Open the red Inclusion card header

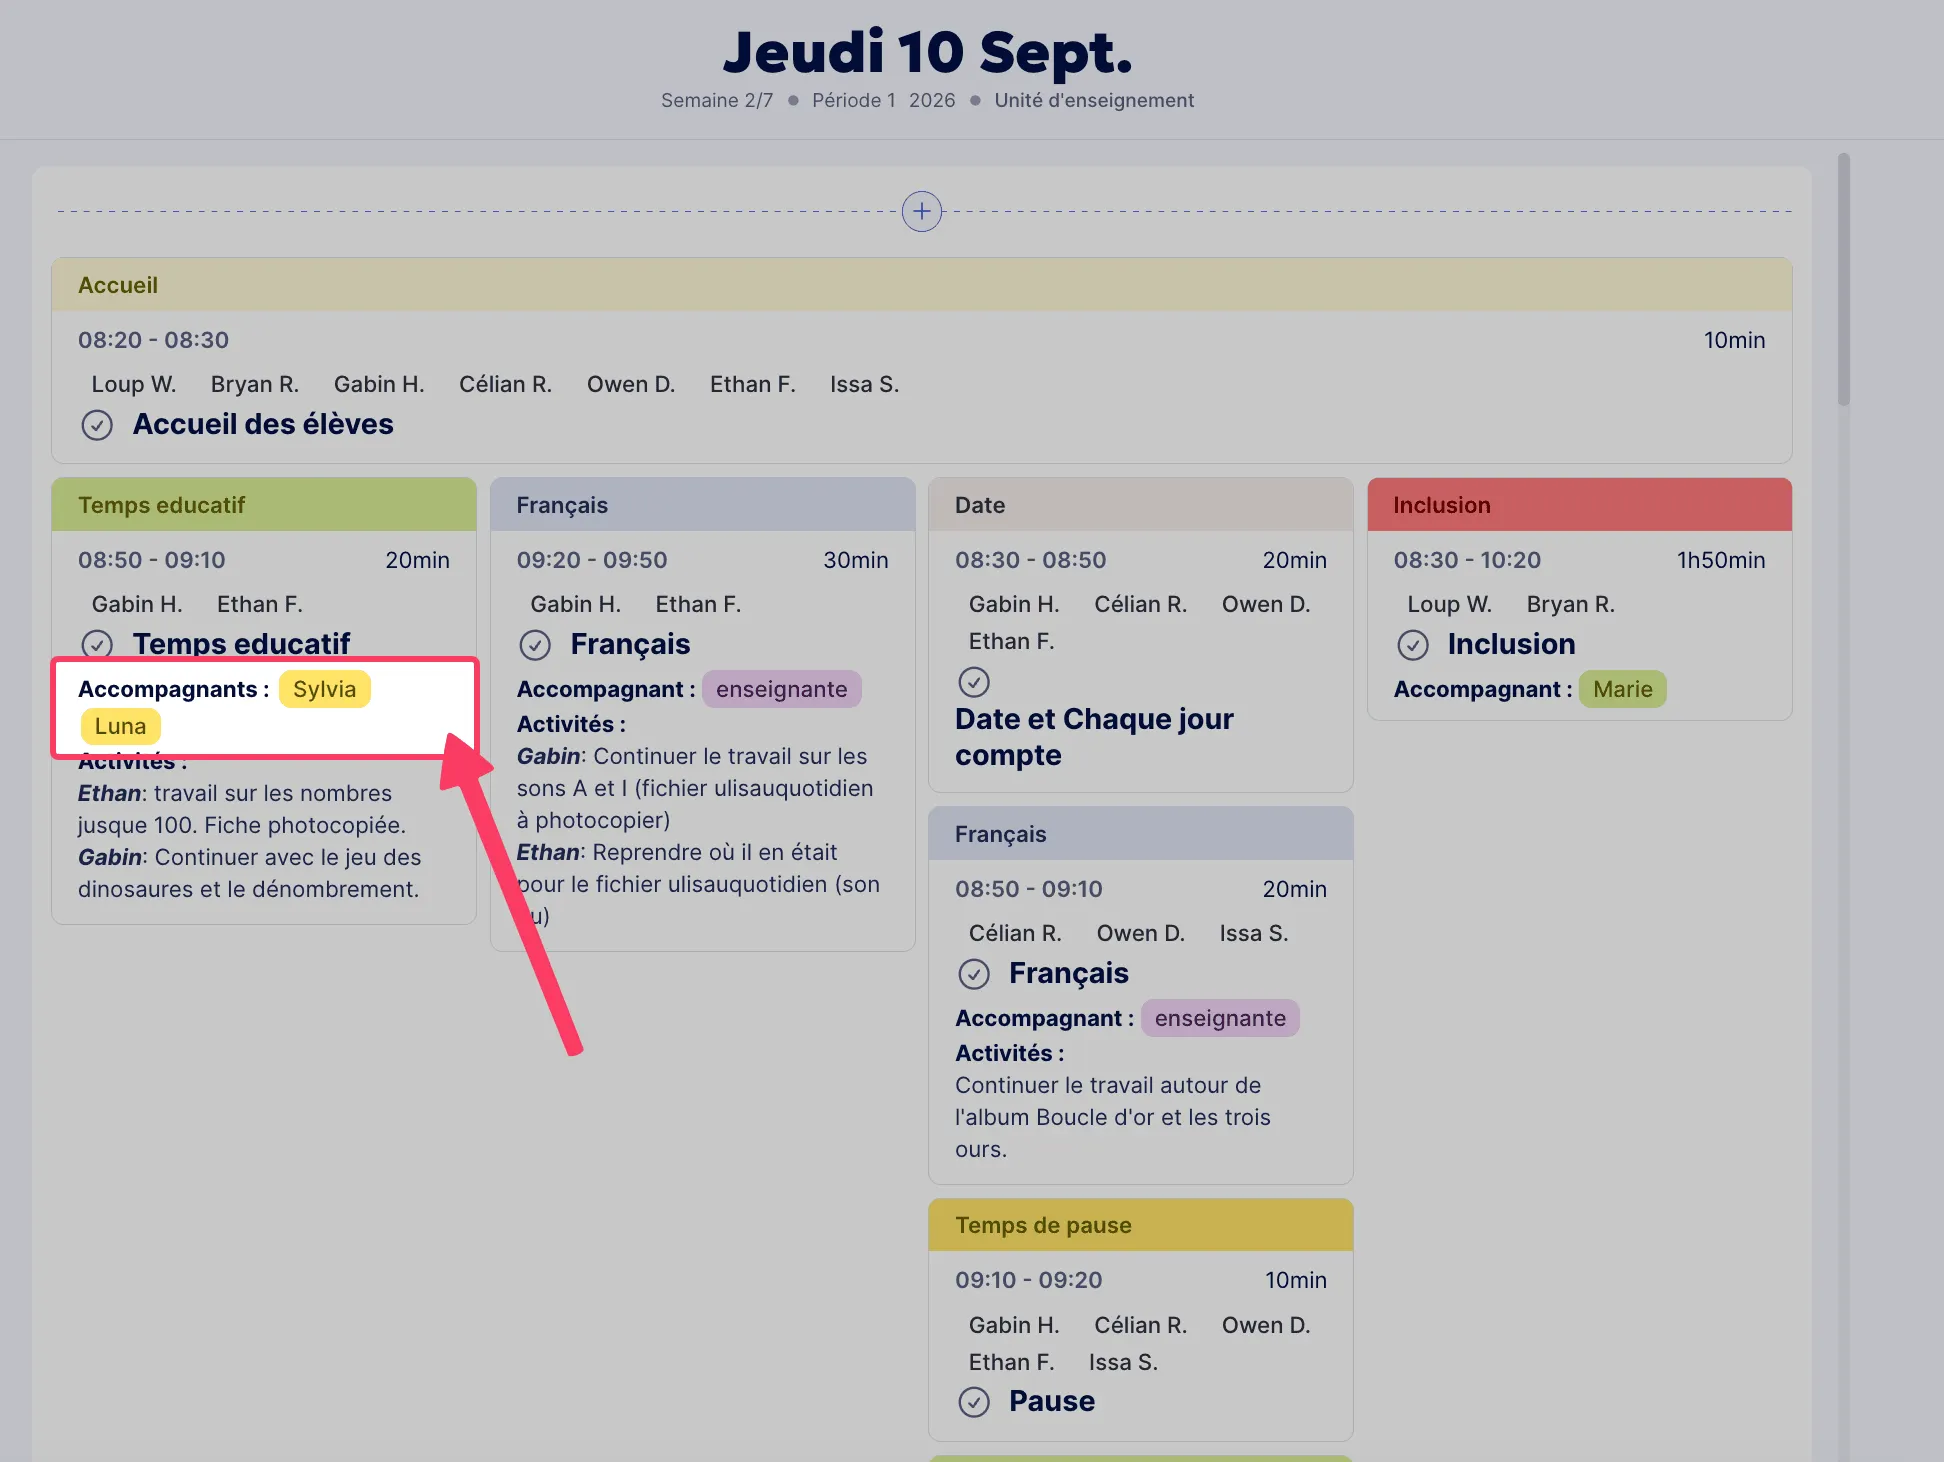coord(1579,505)
